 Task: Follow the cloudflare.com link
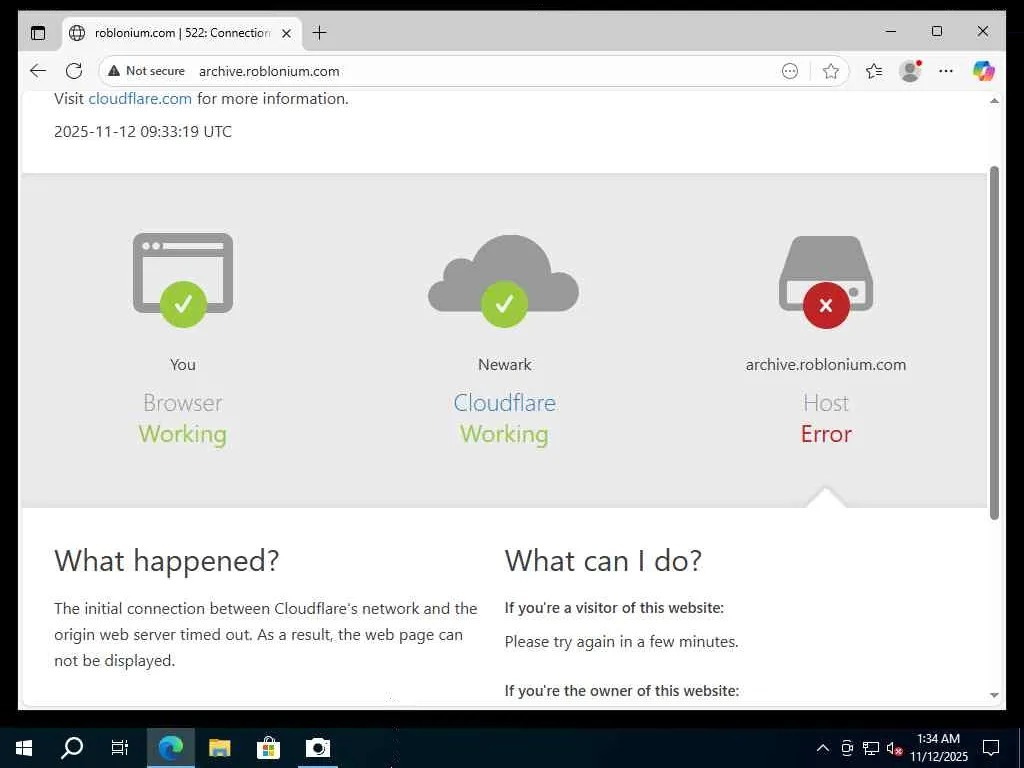pos(140,99)
